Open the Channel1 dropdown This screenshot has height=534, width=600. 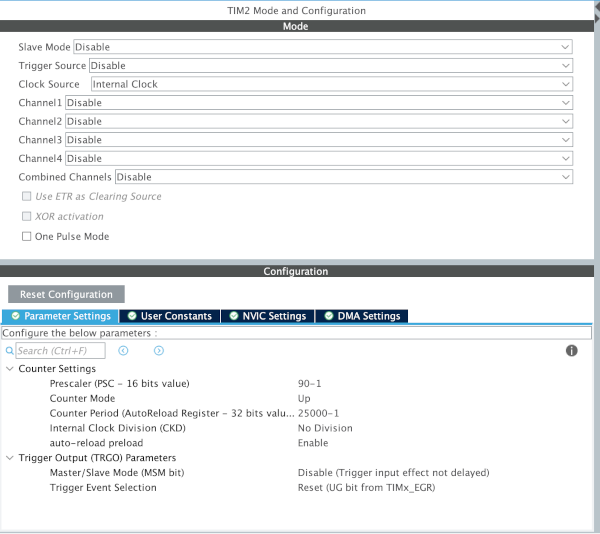319,103
